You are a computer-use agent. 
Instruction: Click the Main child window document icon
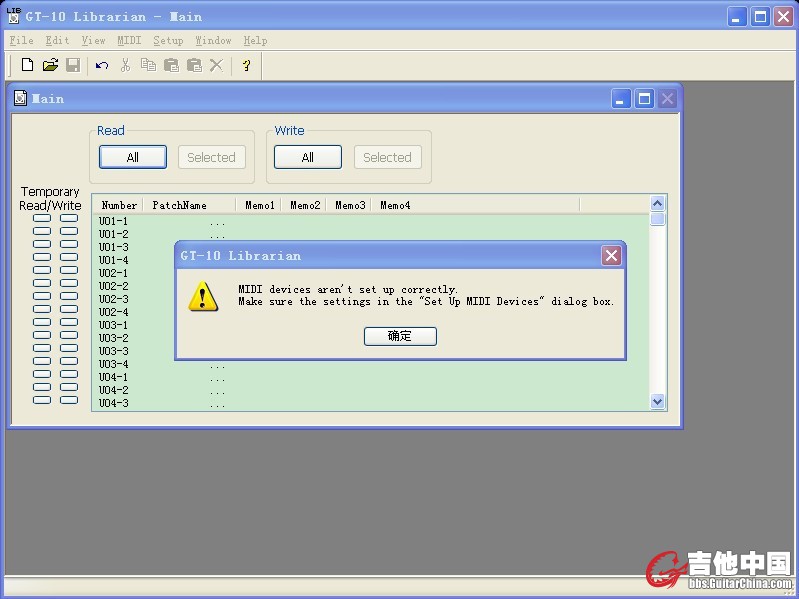click(x=20, y=98)
